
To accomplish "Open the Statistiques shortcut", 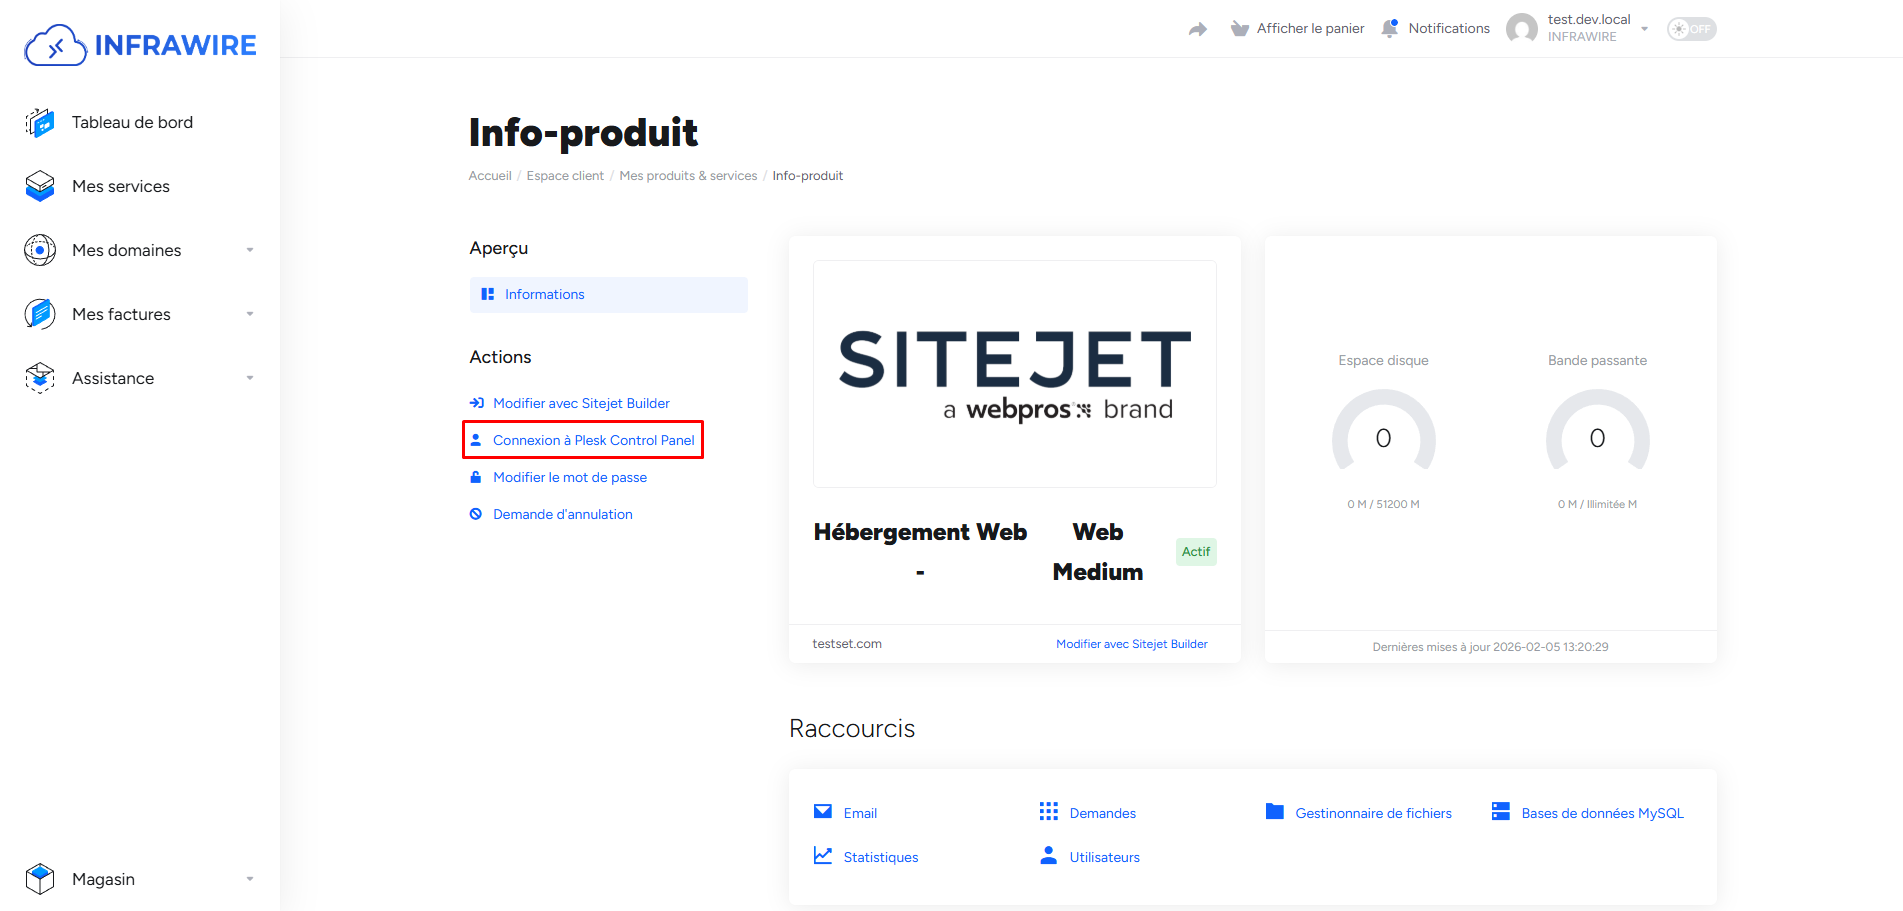I will tap(880, 857).
